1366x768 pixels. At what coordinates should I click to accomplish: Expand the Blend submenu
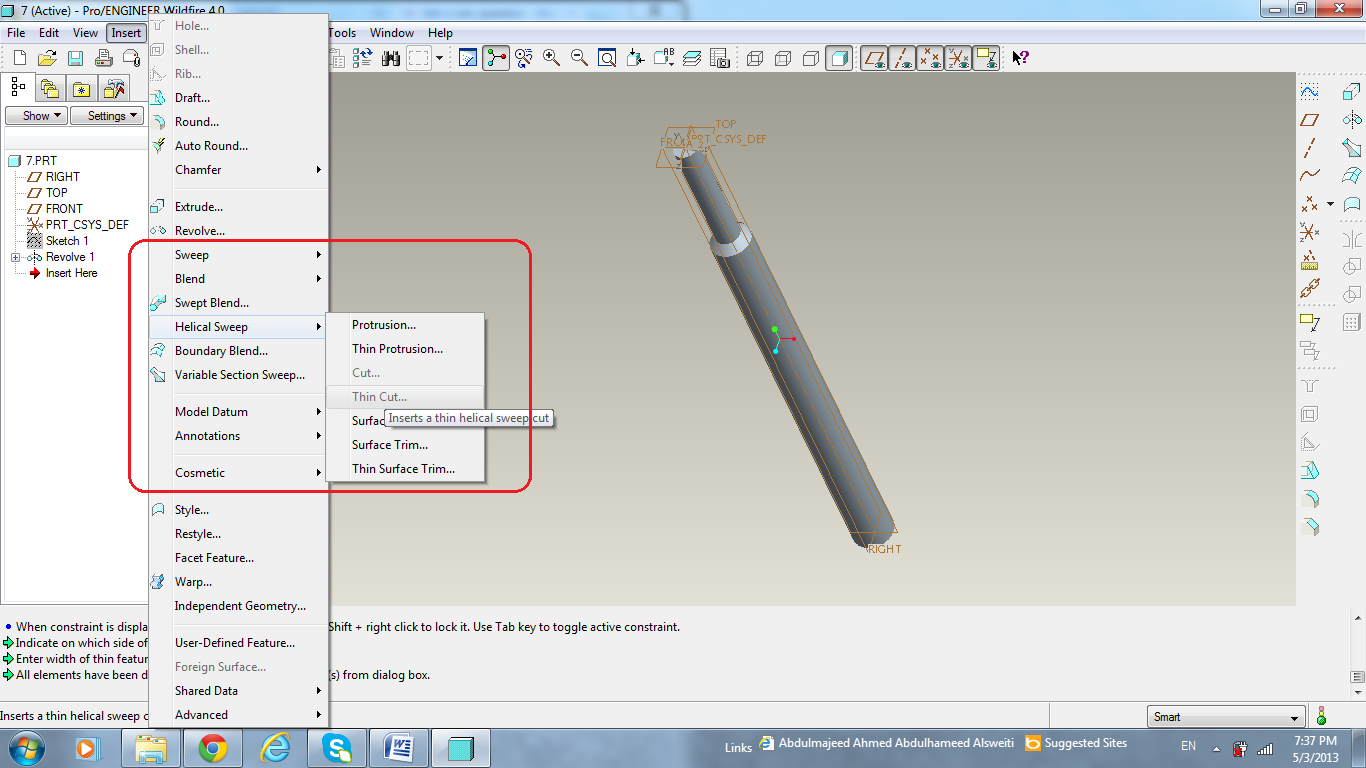click(238, 279)
